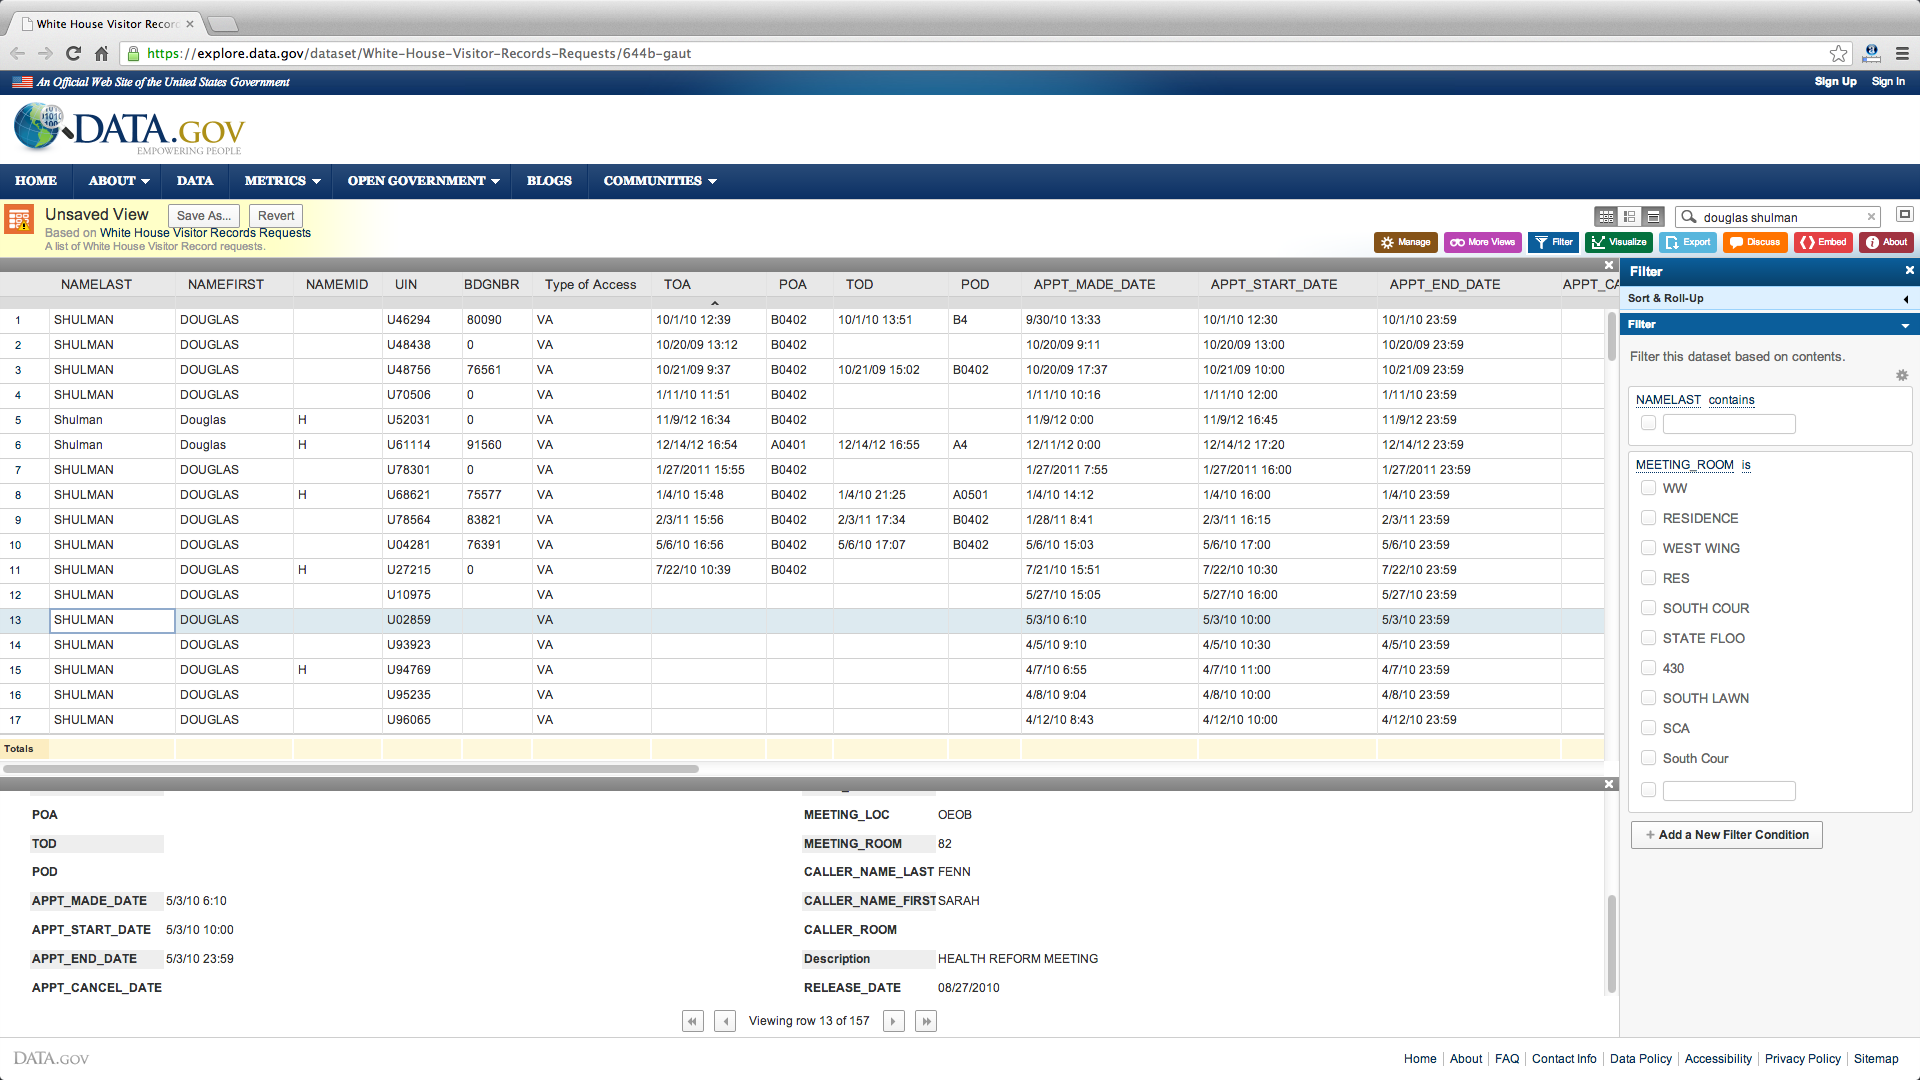This screenshot has width=1920, height=1080.
Task: Switch to grid table view icon
Action: pyautogui.click(x=1606, y=216)
